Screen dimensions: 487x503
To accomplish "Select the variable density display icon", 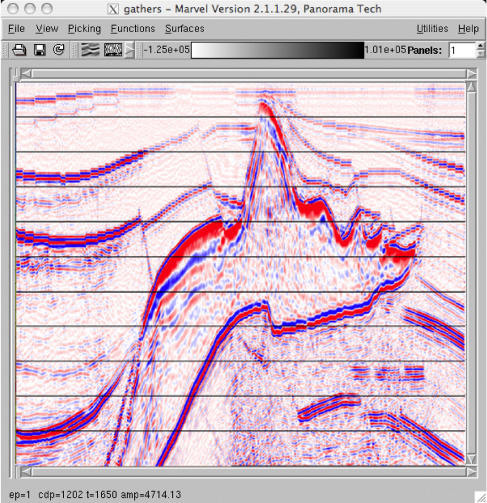I will (113, 50).
